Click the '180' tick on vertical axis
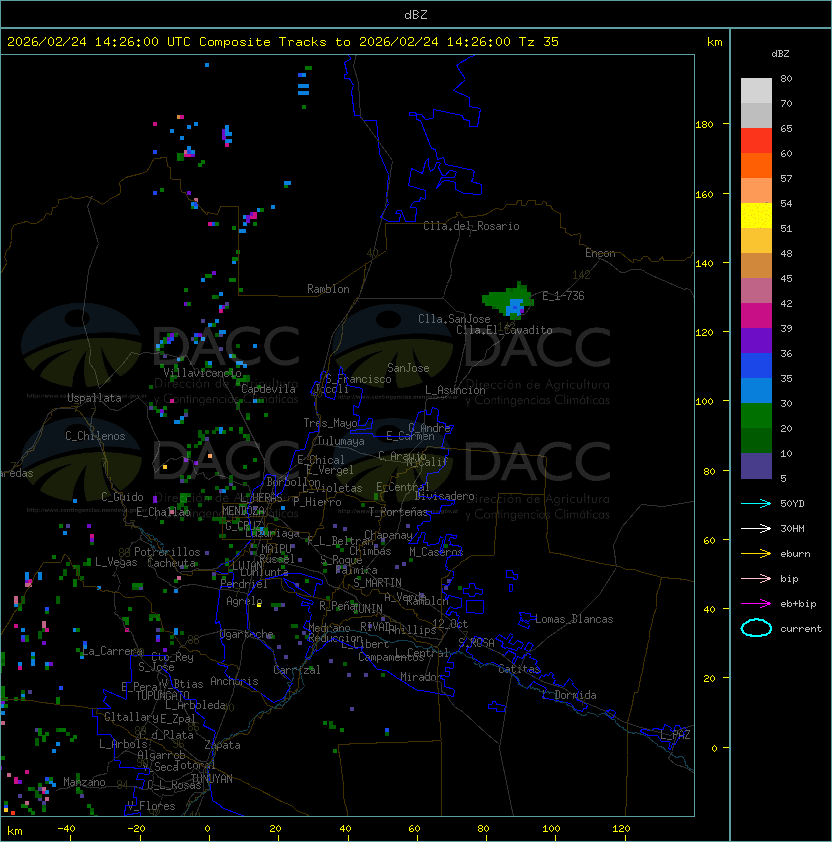The image size is (832, 842). [x=704, y=125]
